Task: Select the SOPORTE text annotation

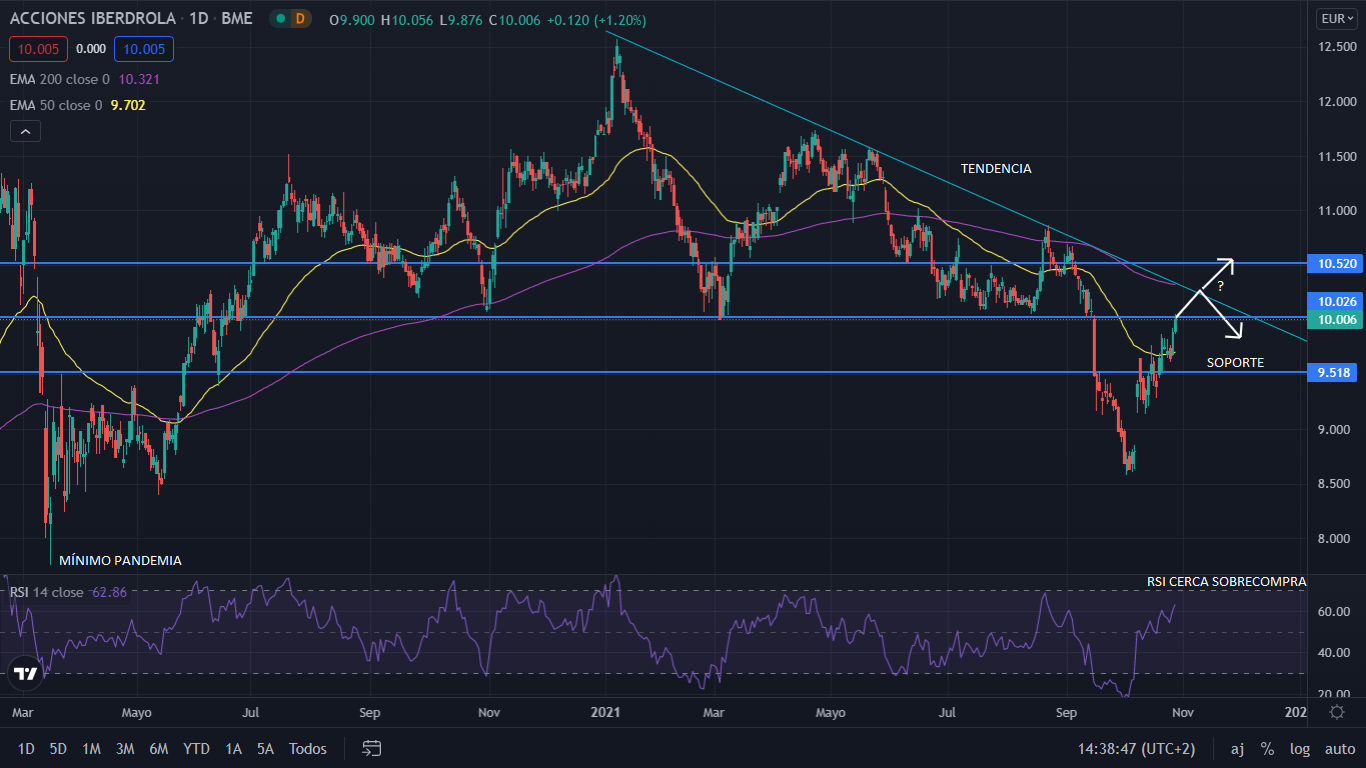Action: [x=1235, y=362]
